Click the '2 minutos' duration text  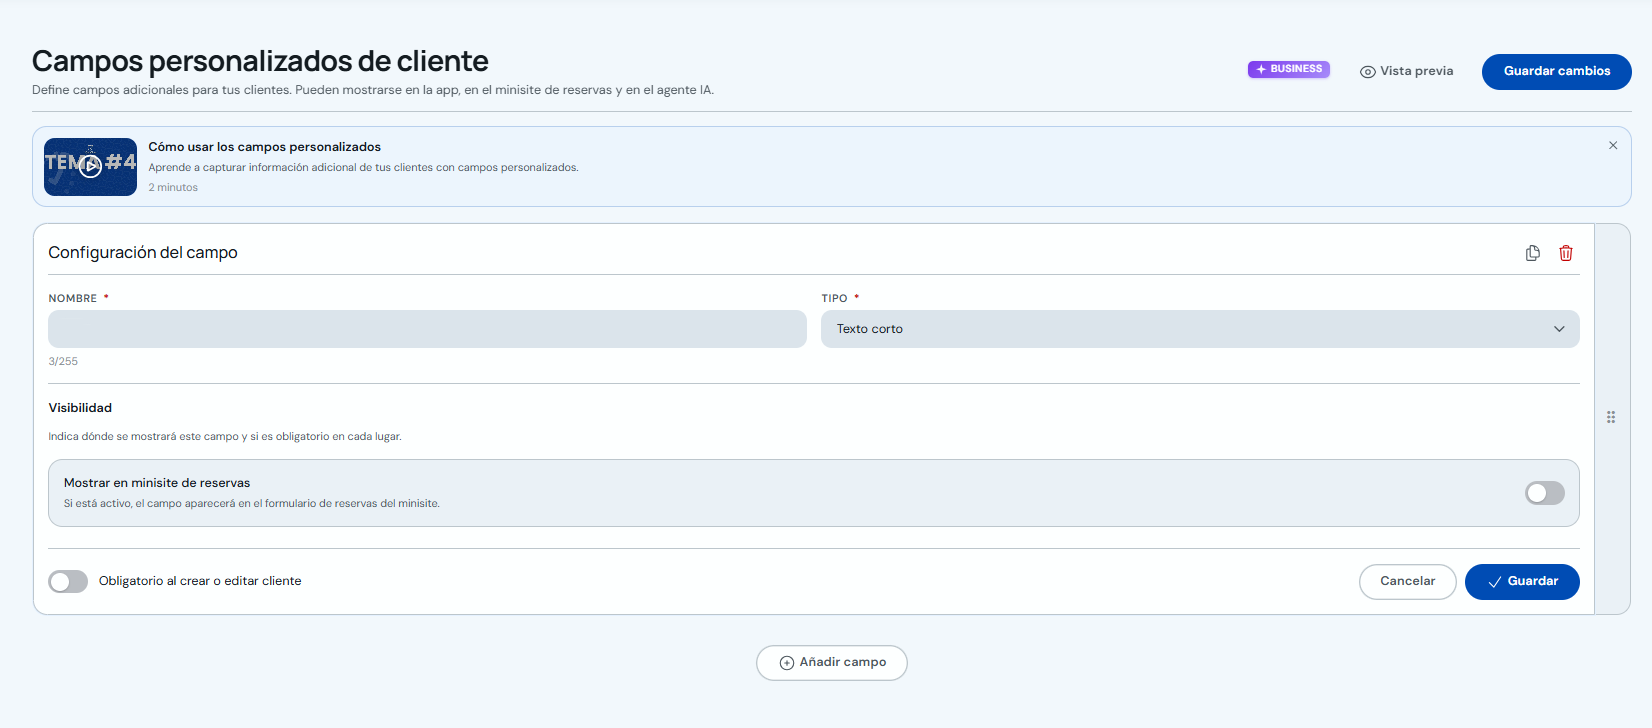(173, 188)
